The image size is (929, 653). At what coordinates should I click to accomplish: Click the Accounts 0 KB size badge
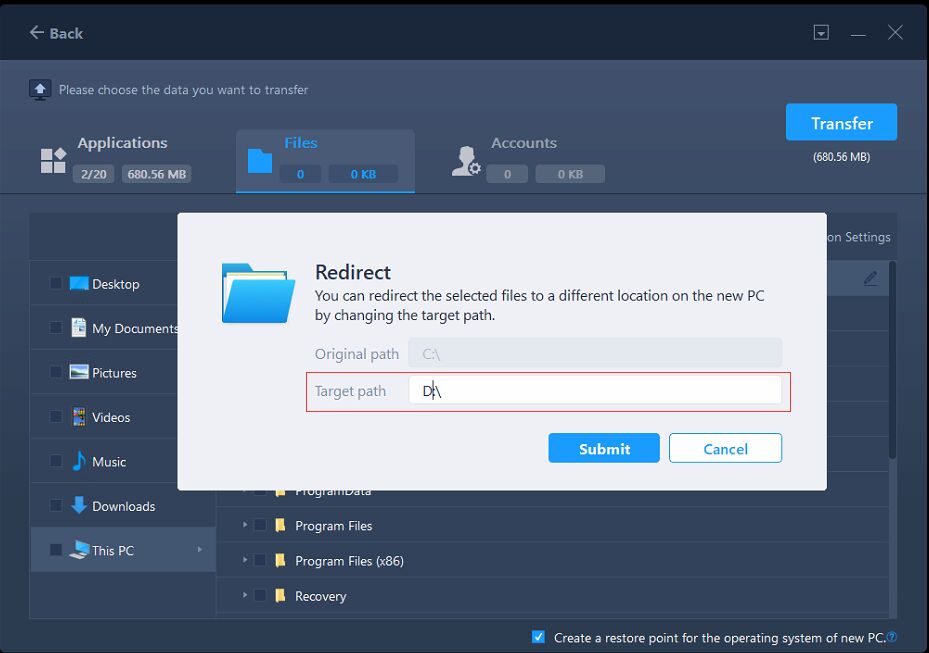[570, 174]
